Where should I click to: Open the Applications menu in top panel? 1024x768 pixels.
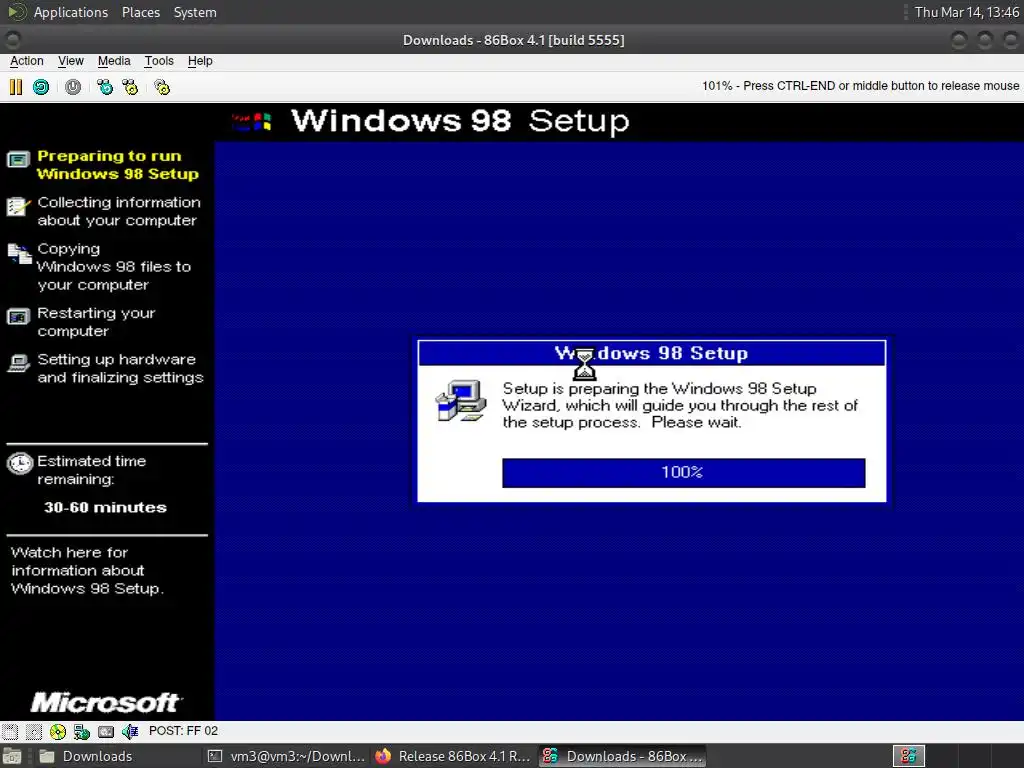pyautogui.click(x=71, y=12)
